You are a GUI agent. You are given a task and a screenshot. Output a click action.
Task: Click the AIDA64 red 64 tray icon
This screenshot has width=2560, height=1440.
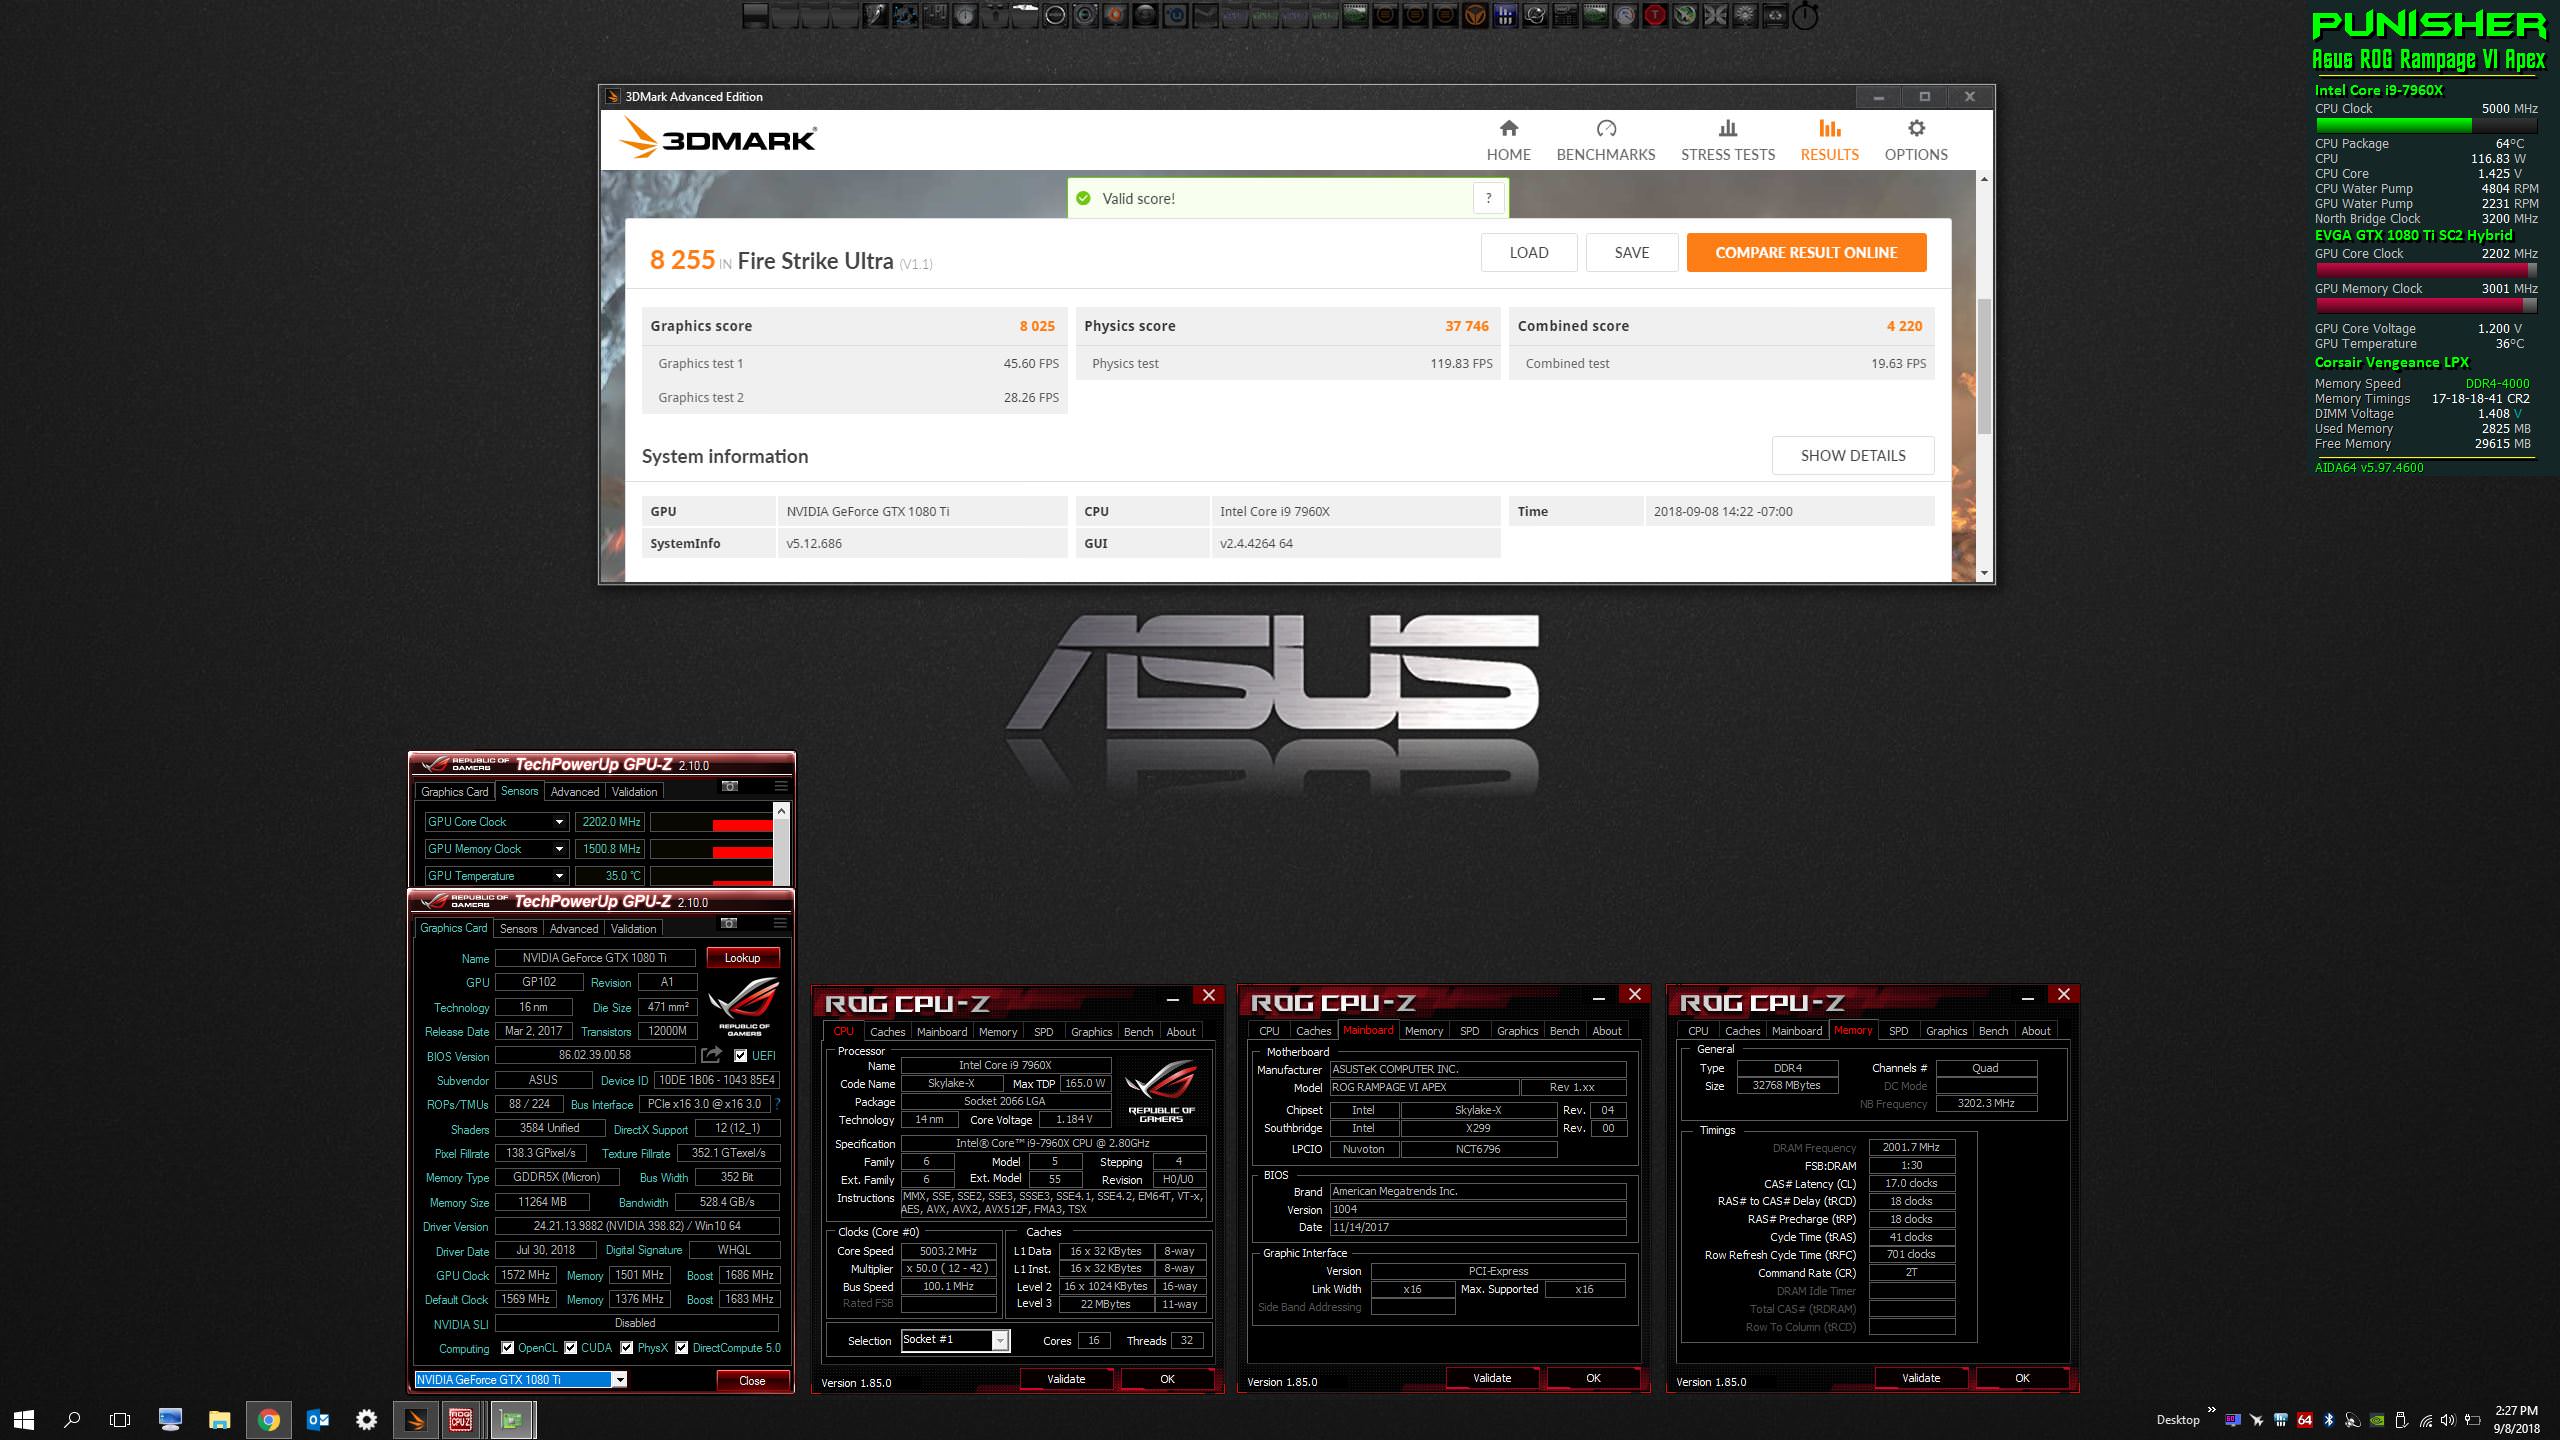coord(2305,1420)
